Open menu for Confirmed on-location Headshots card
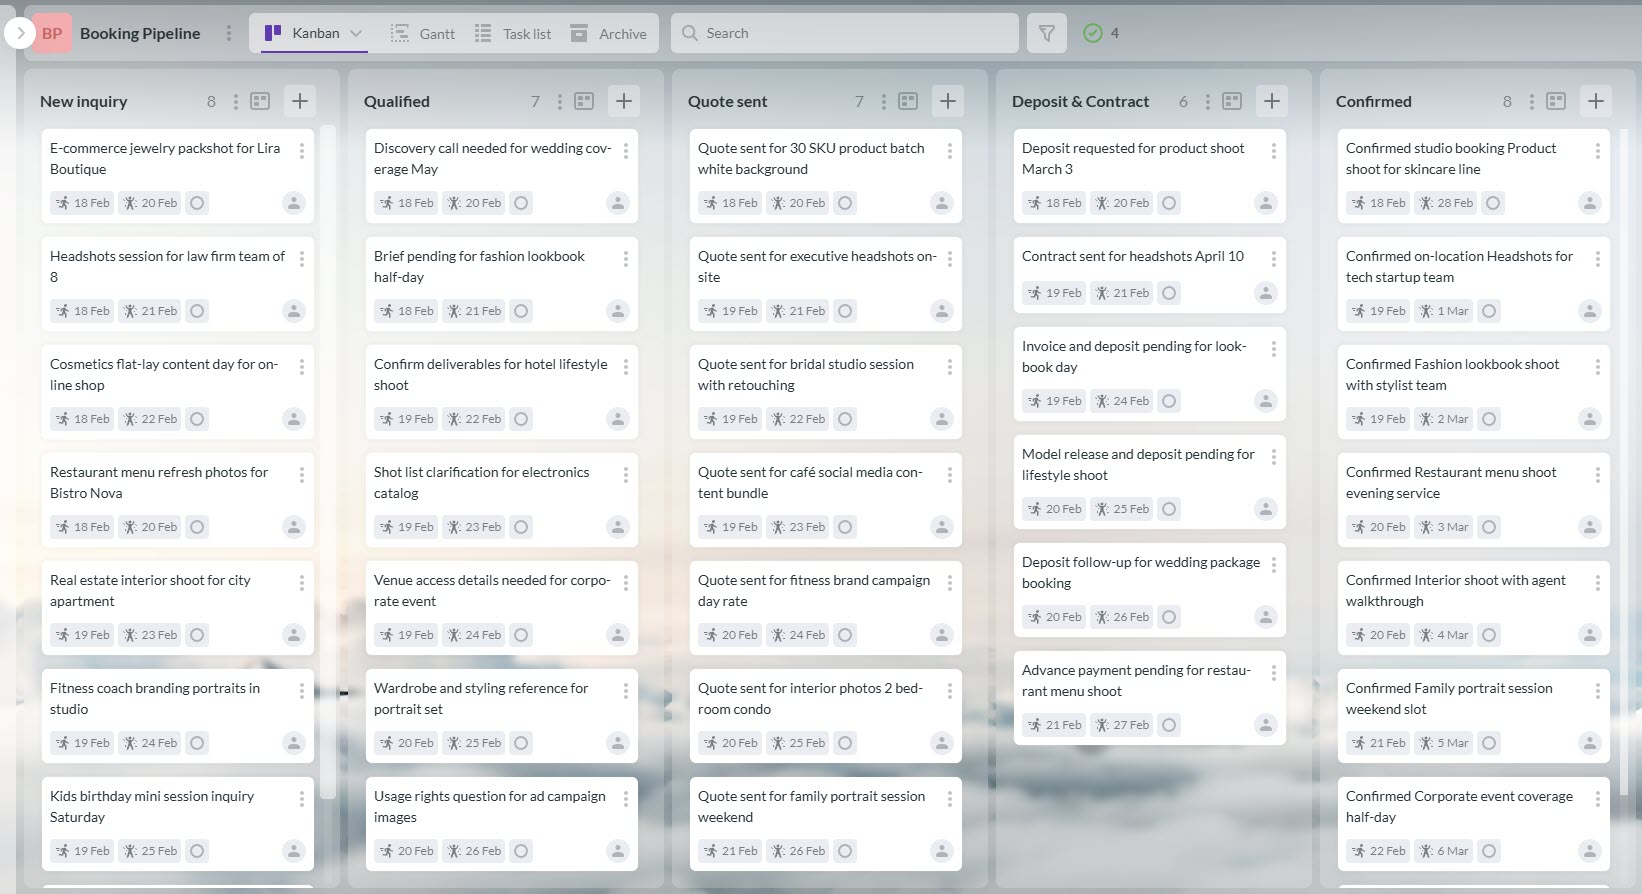 pos(1598,259)
